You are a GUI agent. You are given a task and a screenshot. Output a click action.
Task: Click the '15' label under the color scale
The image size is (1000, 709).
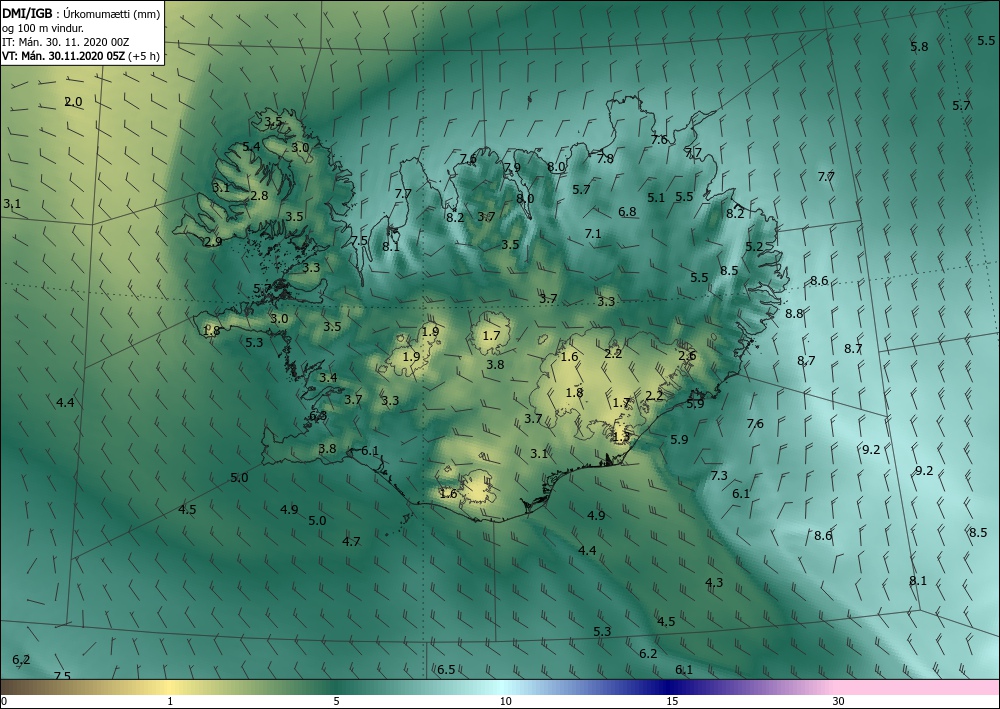point(672,701)
